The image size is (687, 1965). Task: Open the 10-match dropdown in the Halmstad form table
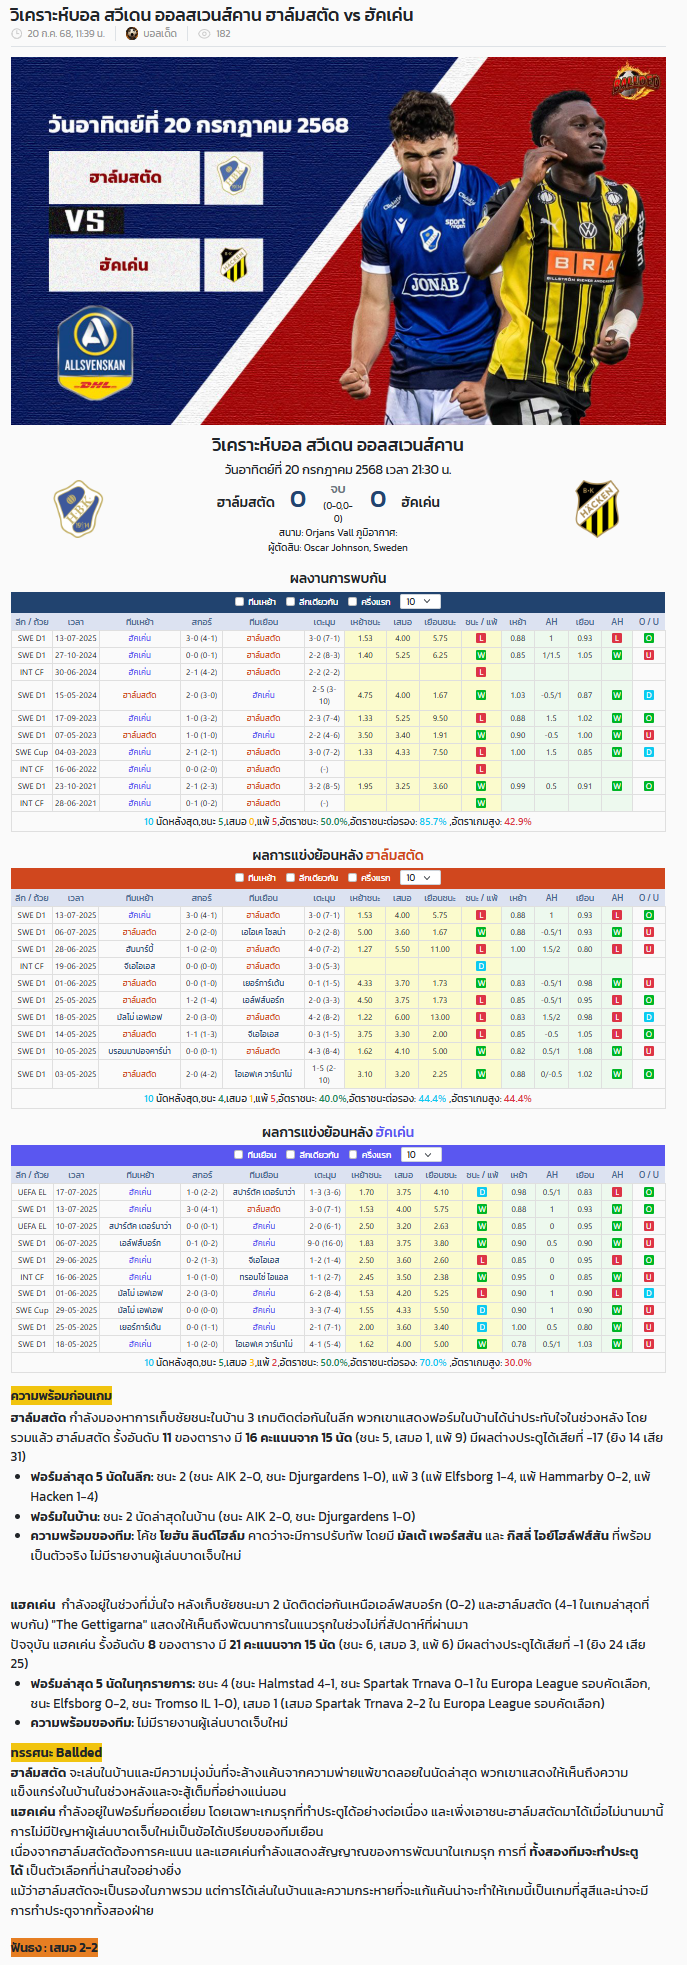point(419,878)
